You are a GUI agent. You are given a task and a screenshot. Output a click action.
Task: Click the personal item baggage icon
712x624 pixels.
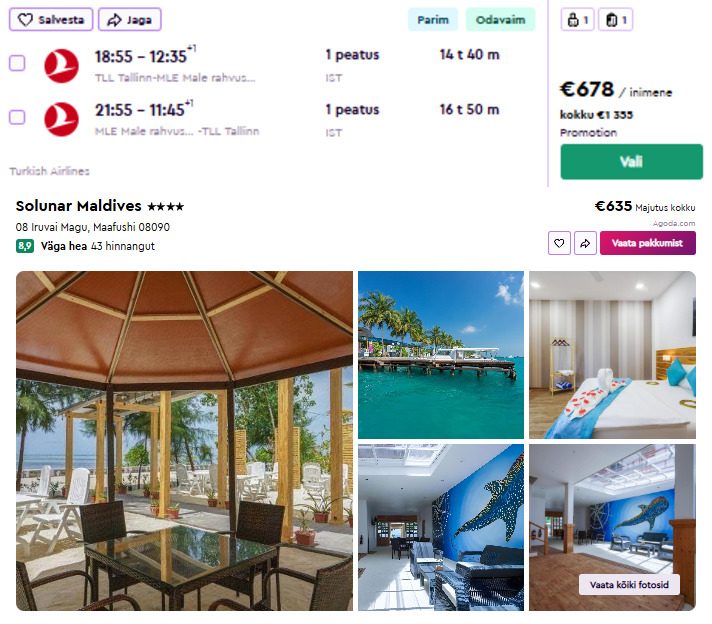[x=578, y=20]
